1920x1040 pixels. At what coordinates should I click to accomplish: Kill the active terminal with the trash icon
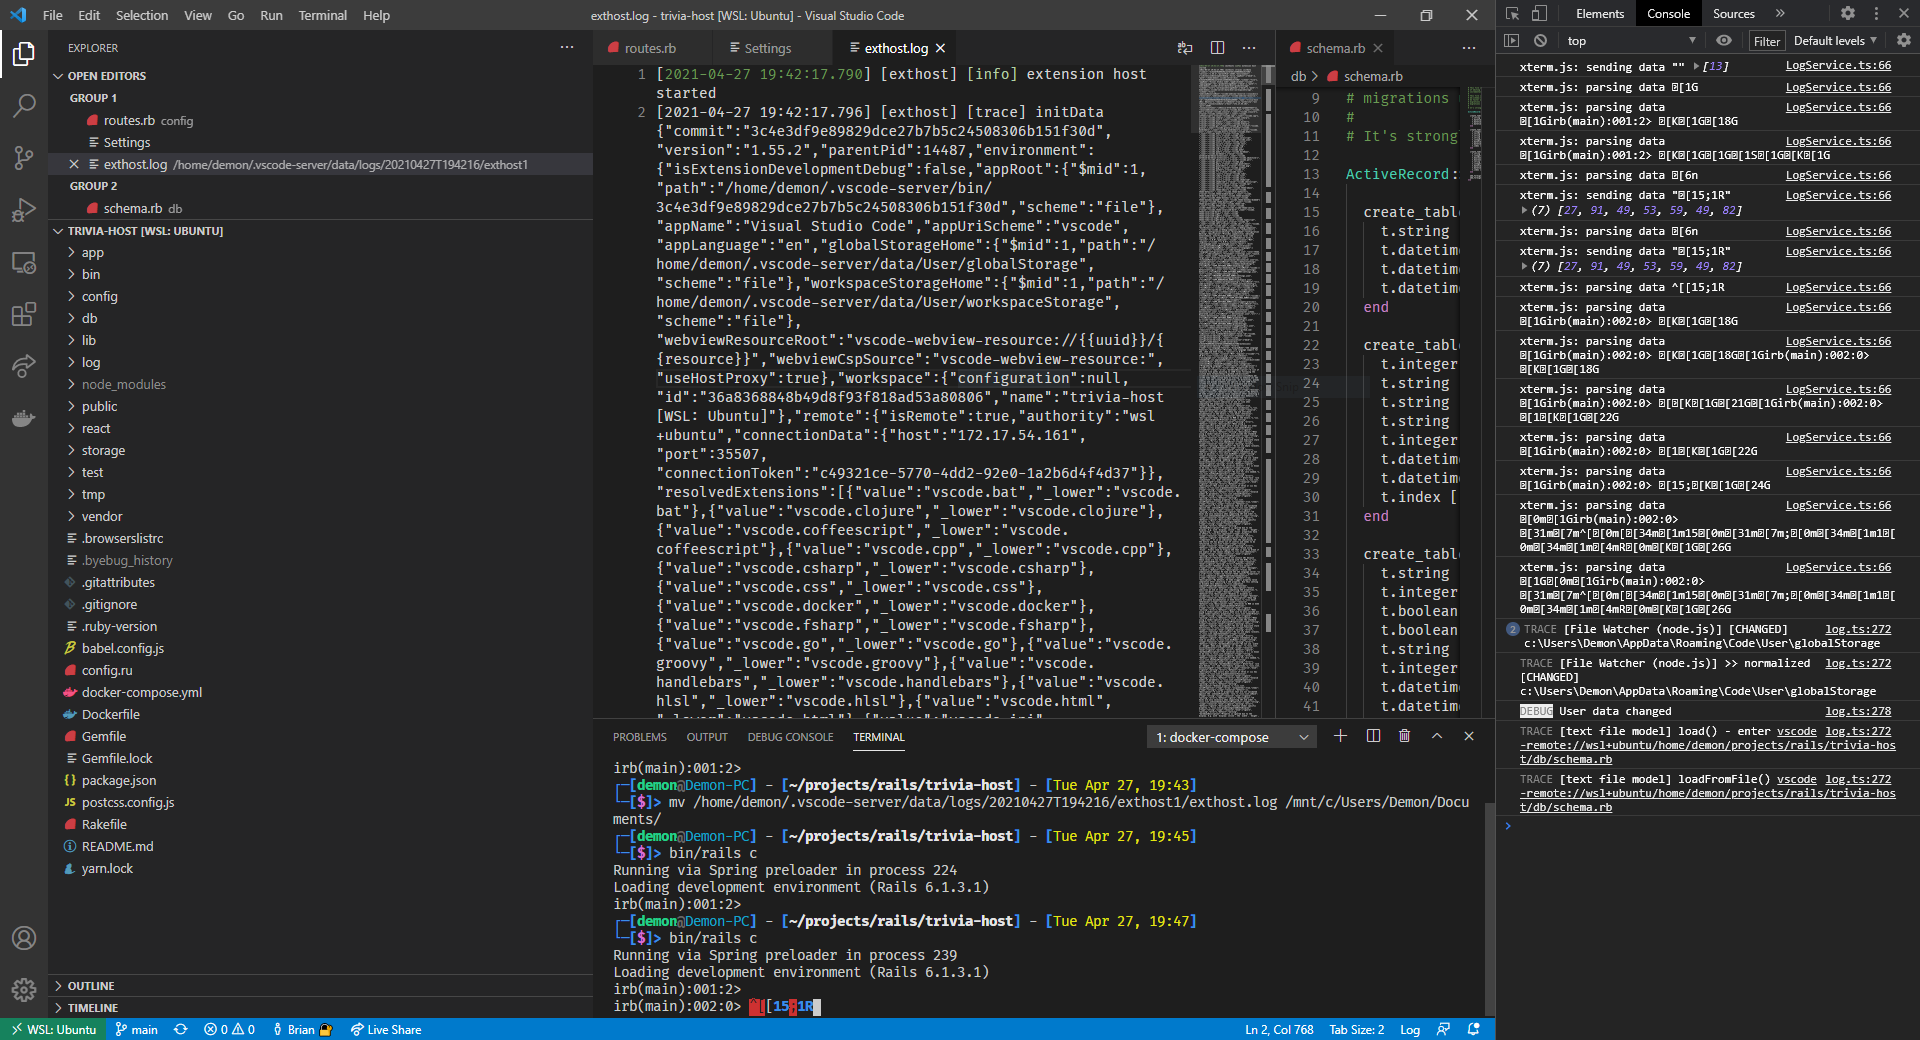coord(1404,736)
